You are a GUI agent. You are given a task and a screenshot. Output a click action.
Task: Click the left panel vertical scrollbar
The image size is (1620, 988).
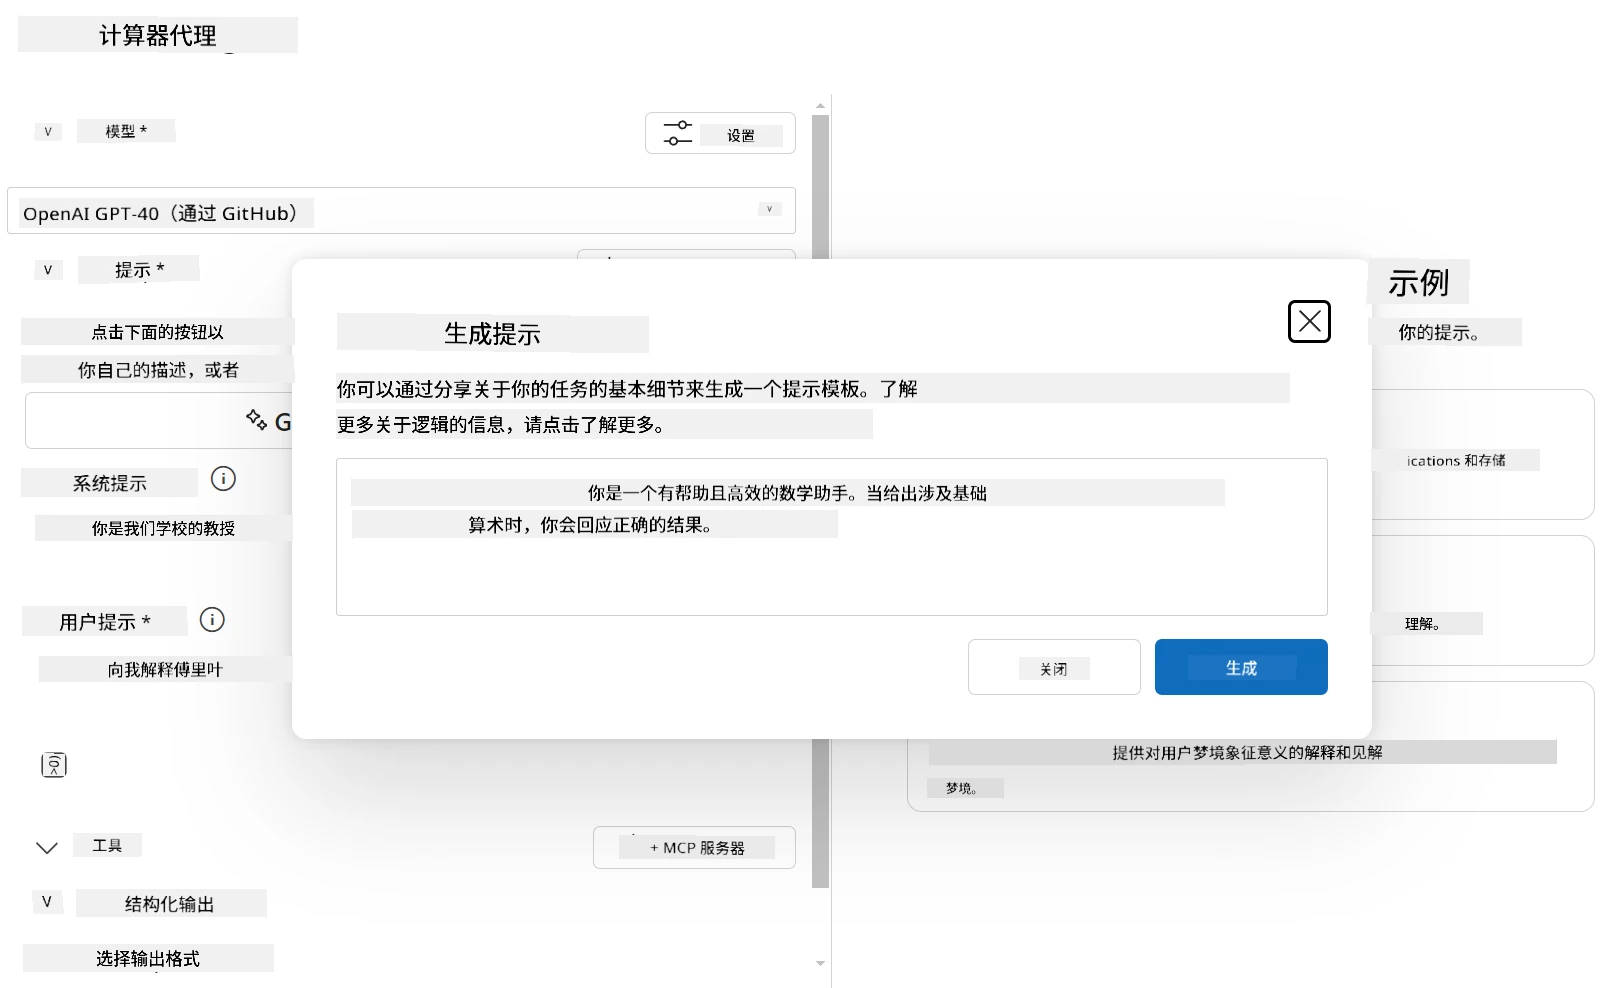[x=821, y=500]
